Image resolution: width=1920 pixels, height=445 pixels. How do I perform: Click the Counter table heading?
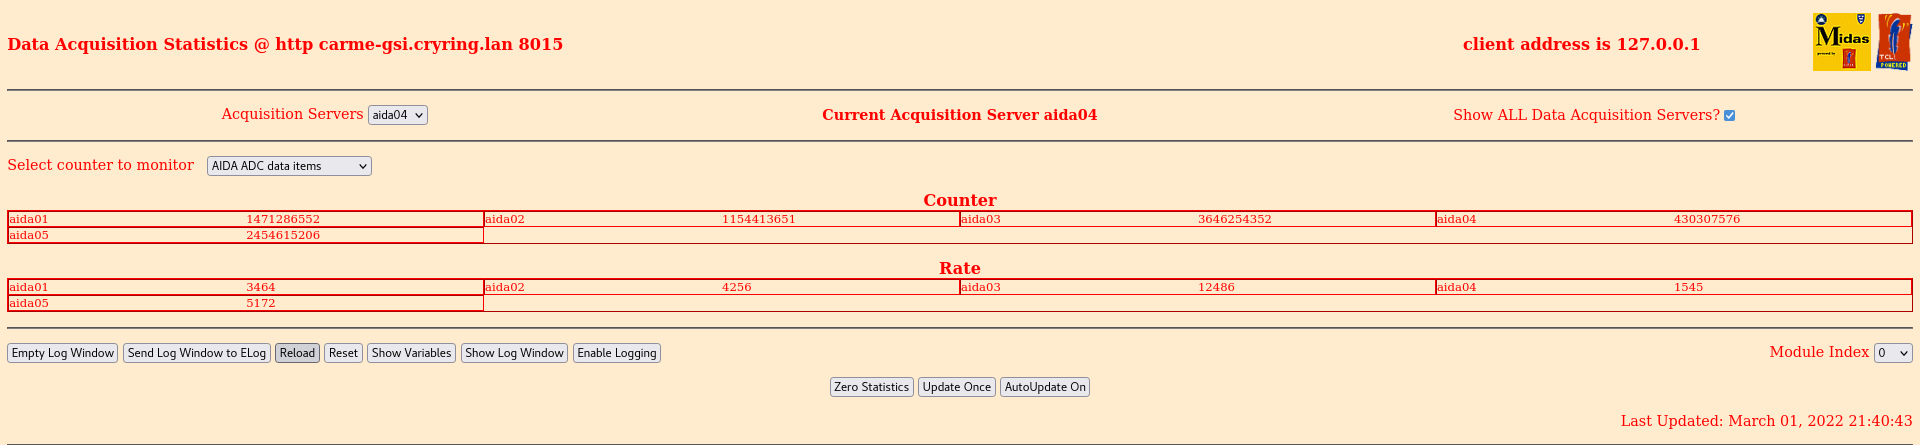960,200
